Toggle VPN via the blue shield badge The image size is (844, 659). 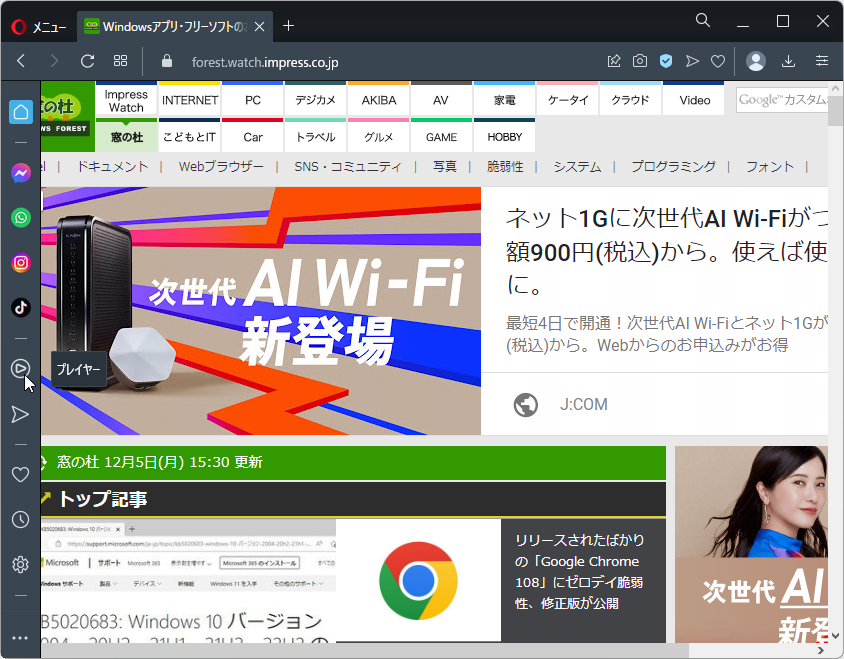[x=665, y=60]
